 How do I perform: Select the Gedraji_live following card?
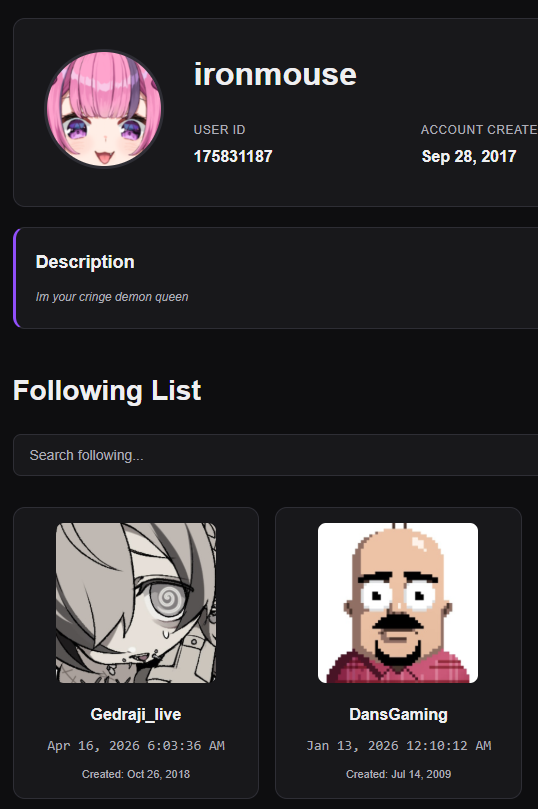coord(136,653)
